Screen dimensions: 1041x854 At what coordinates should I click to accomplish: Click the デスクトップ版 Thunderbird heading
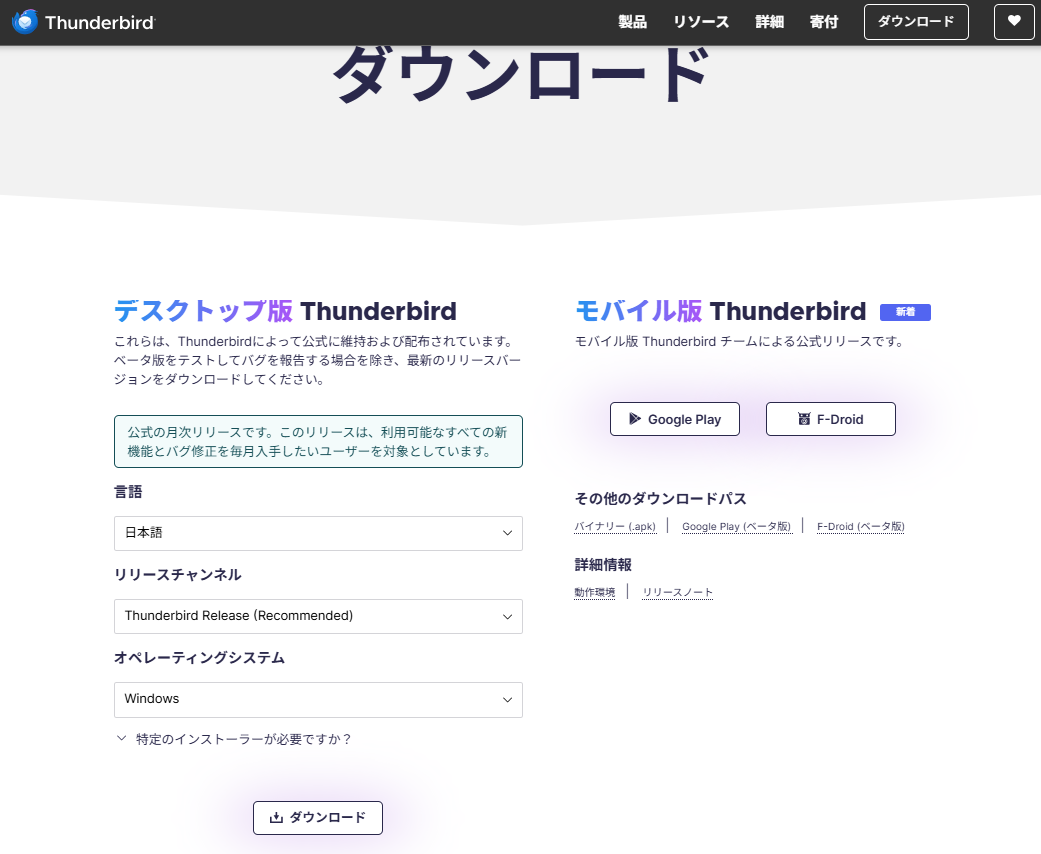[285, 311]
